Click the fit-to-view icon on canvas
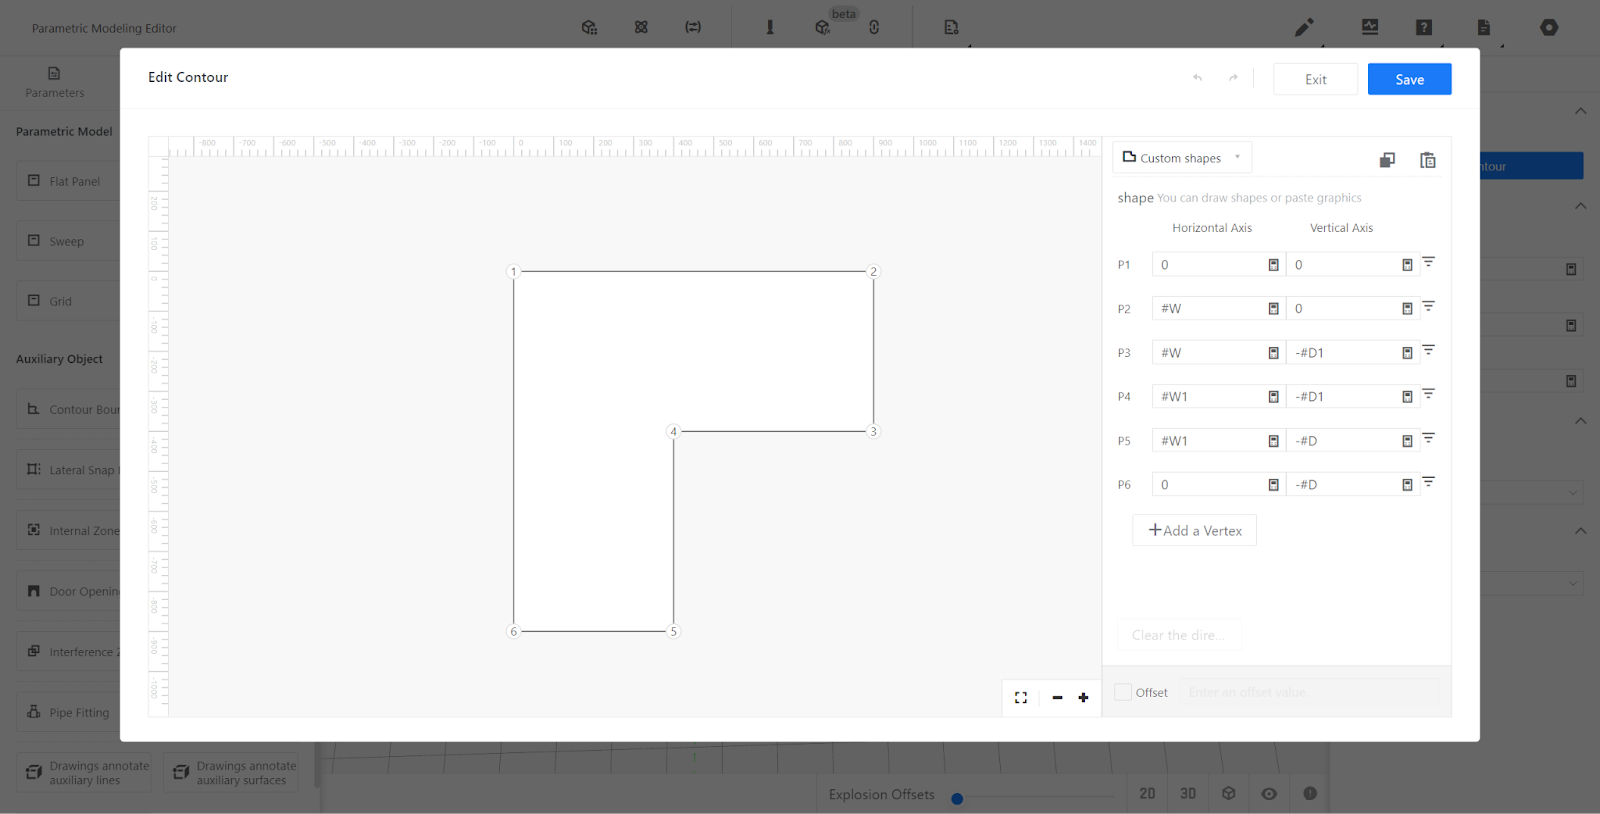 (x=1021, y=698)
